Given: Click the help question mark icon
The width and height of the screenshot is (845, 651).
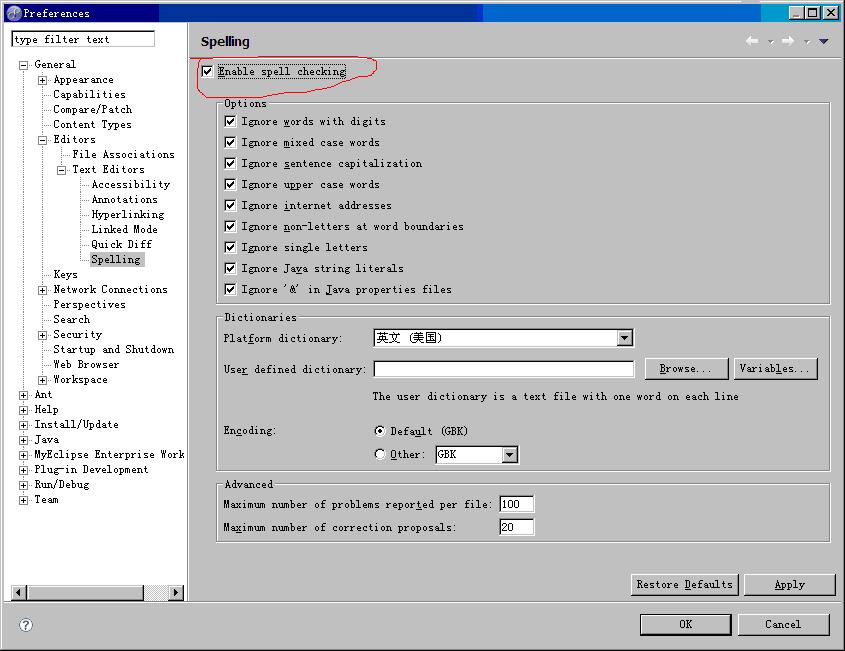Looking at the screenshot, I should tap(26, 624).
